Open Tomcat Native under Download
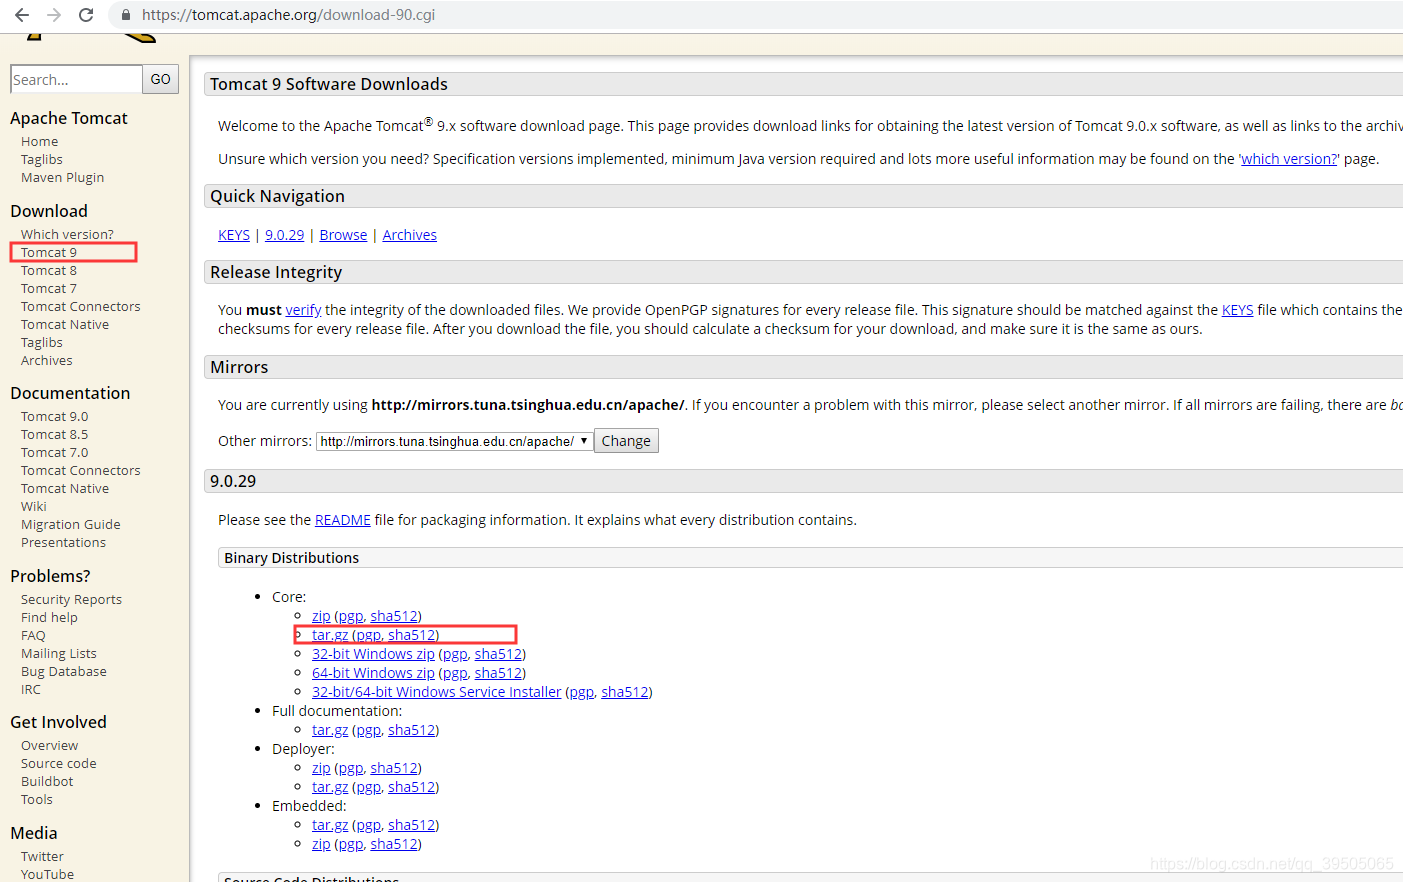This screenshot has height=882, width=1403. [x=65, y=324]
